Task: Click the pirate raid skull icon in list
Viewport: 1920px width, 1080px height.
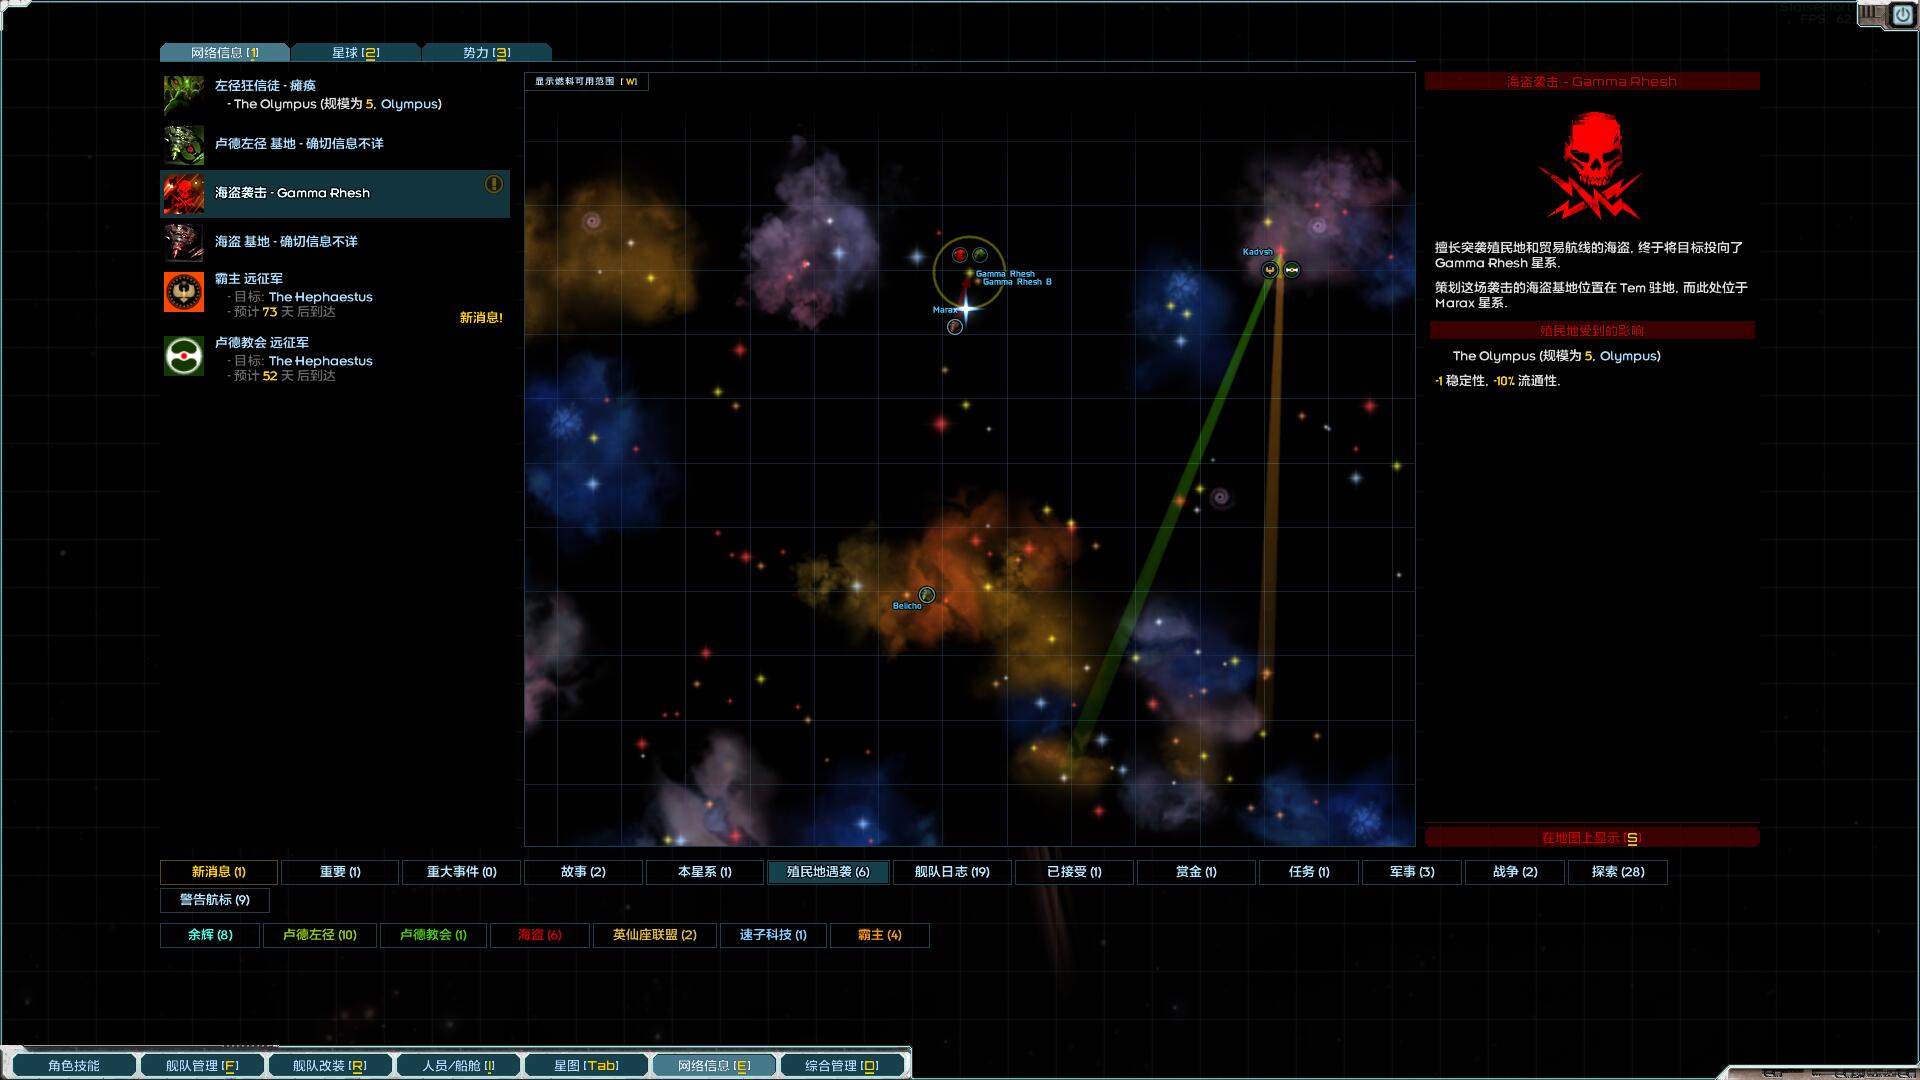Action: click(x=184, y=194)
